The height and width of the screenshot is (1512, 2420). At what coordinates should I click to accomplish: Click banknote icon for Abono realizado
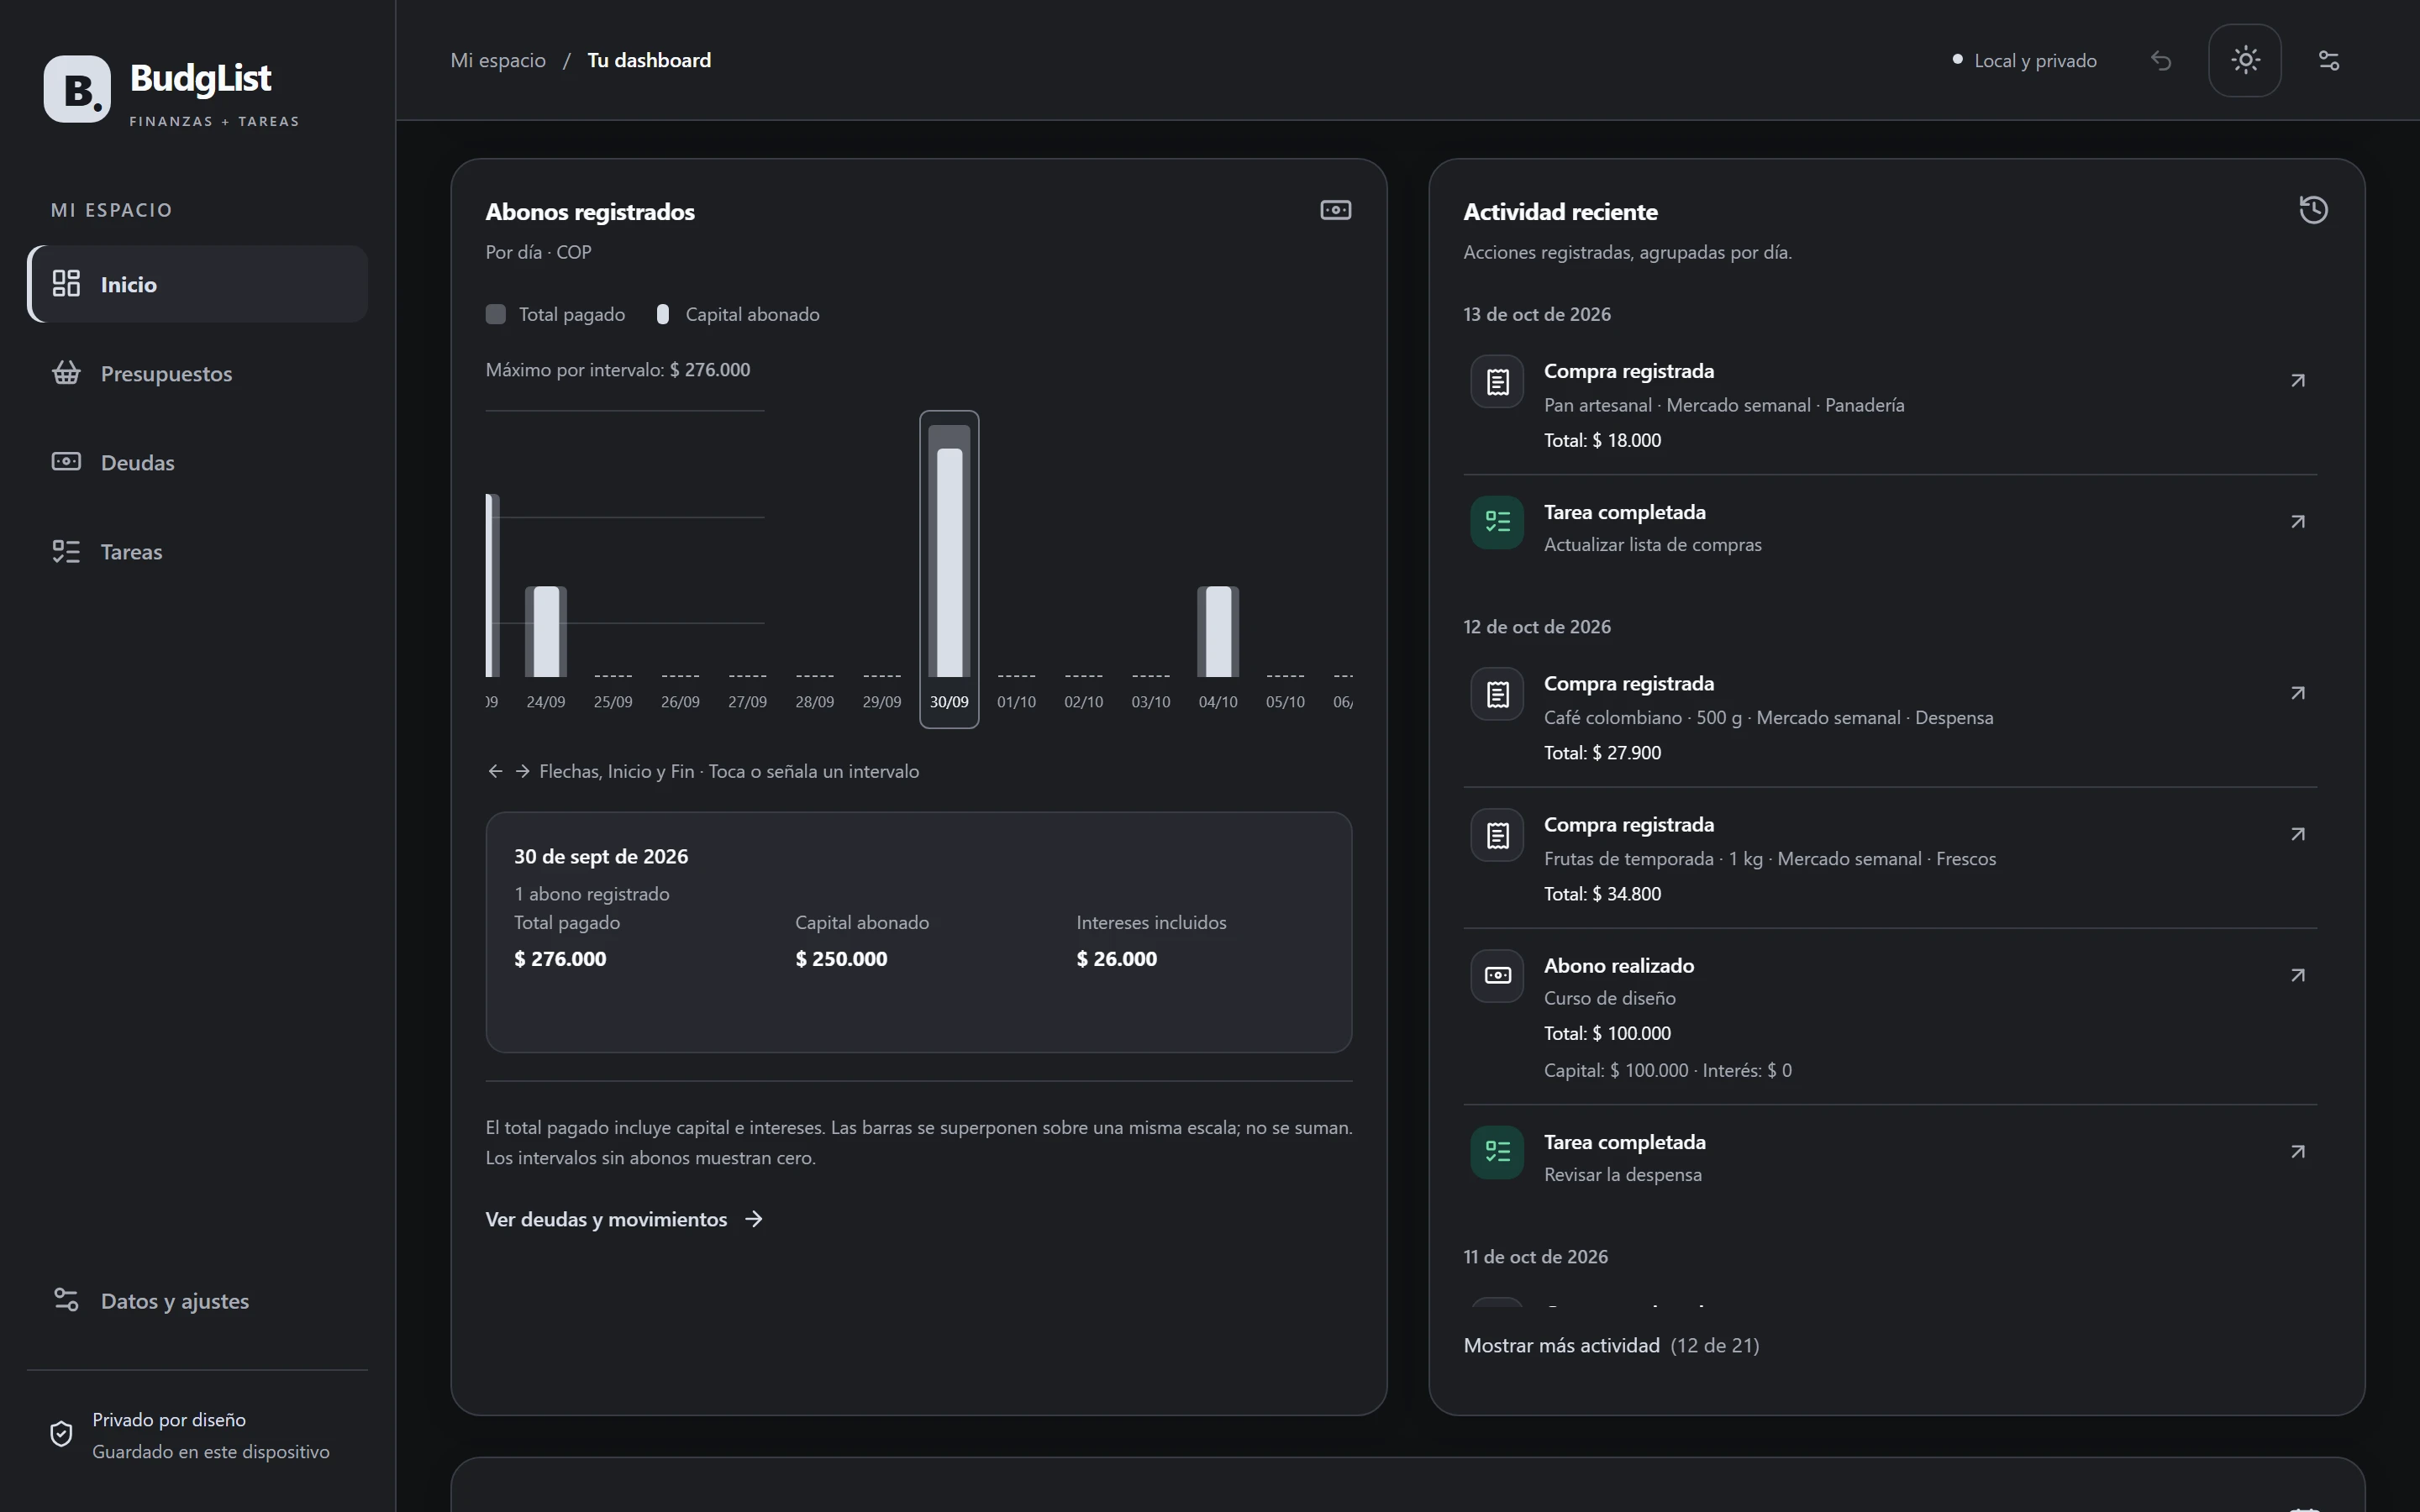pyautogui.click(x=1497, y=975)
